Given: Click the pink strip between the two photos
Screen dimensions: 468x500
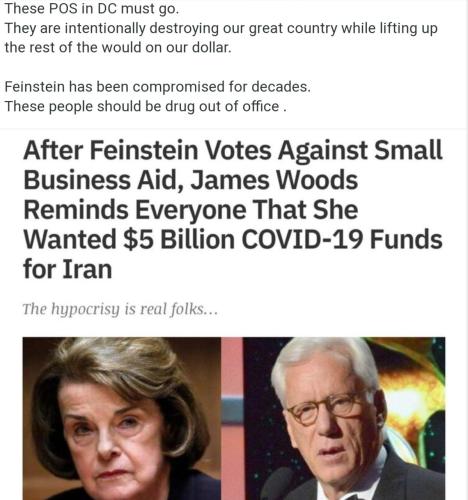Looking at the screenshot, I should pyautogui.click(x=232, y=418).
